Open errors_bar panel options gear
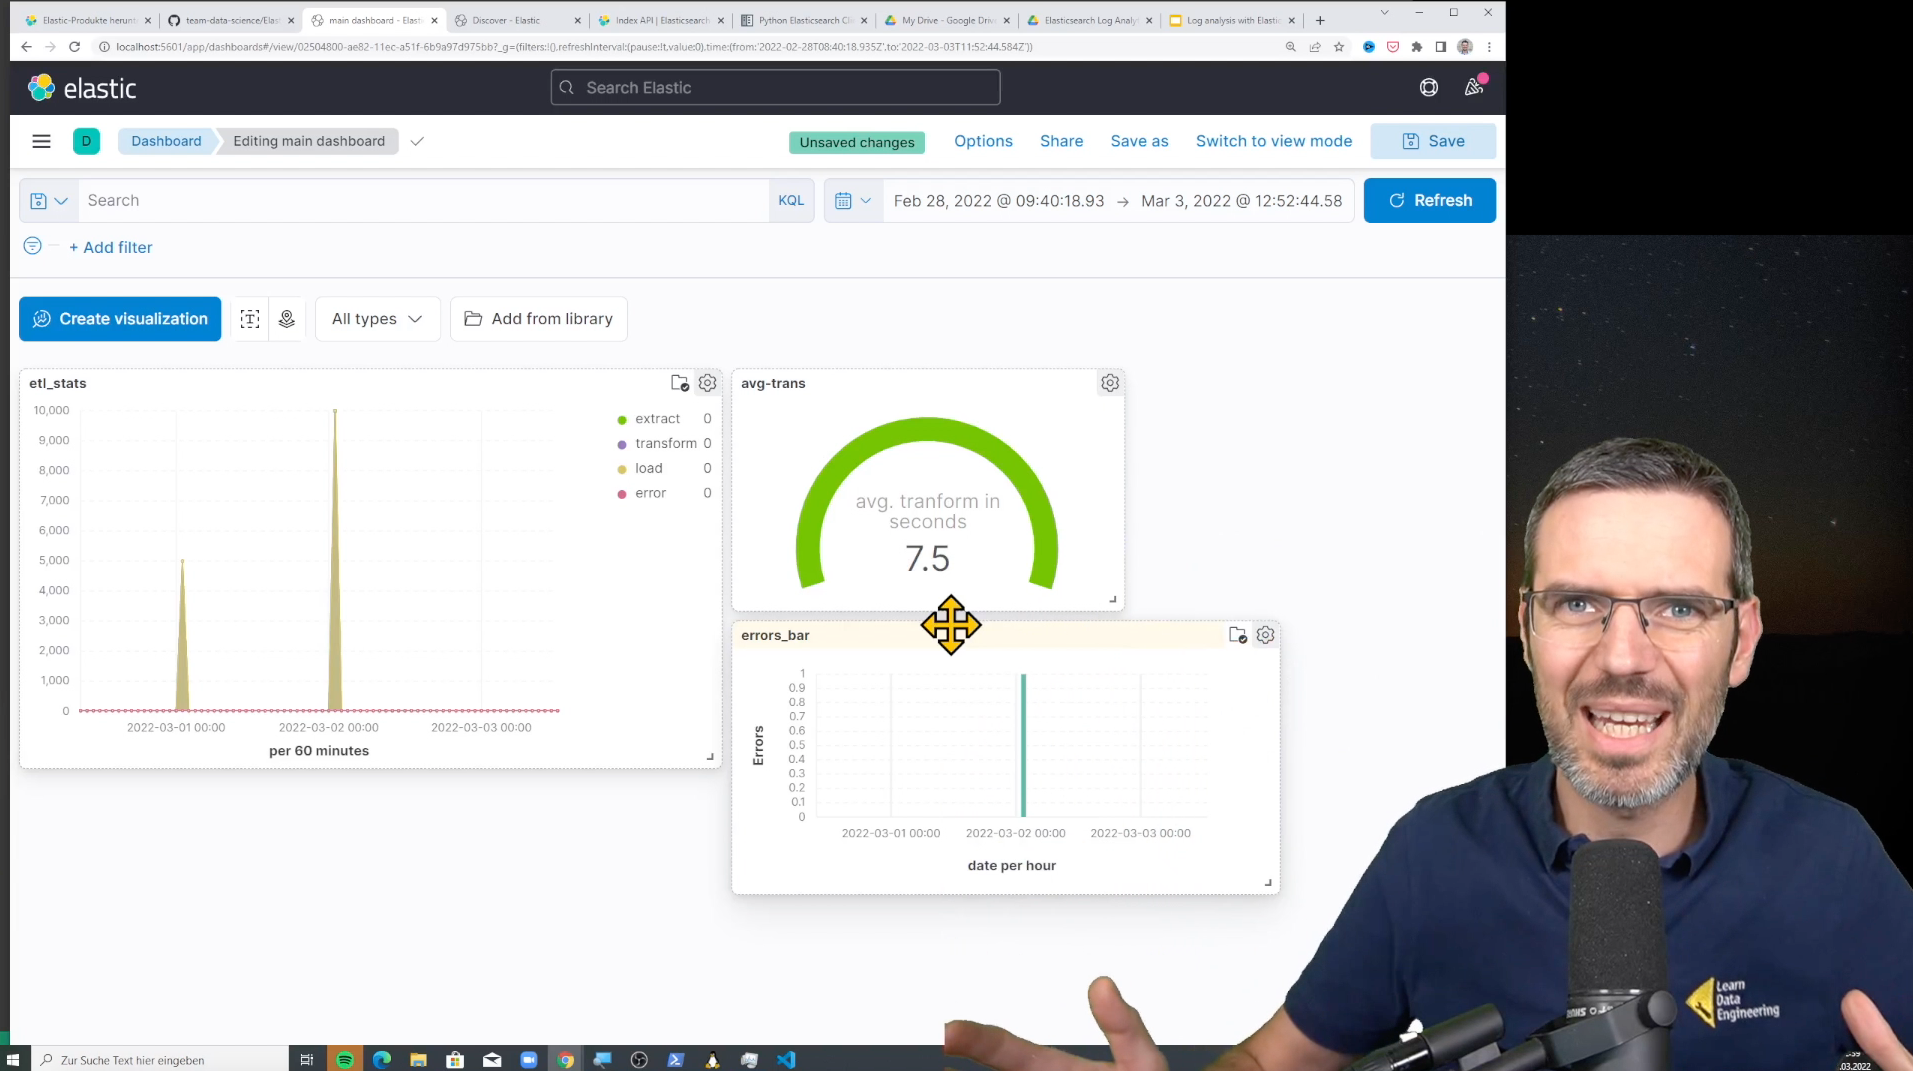The height and width of the screenshot is (1071, 1913). click(x=1265, y=635)
